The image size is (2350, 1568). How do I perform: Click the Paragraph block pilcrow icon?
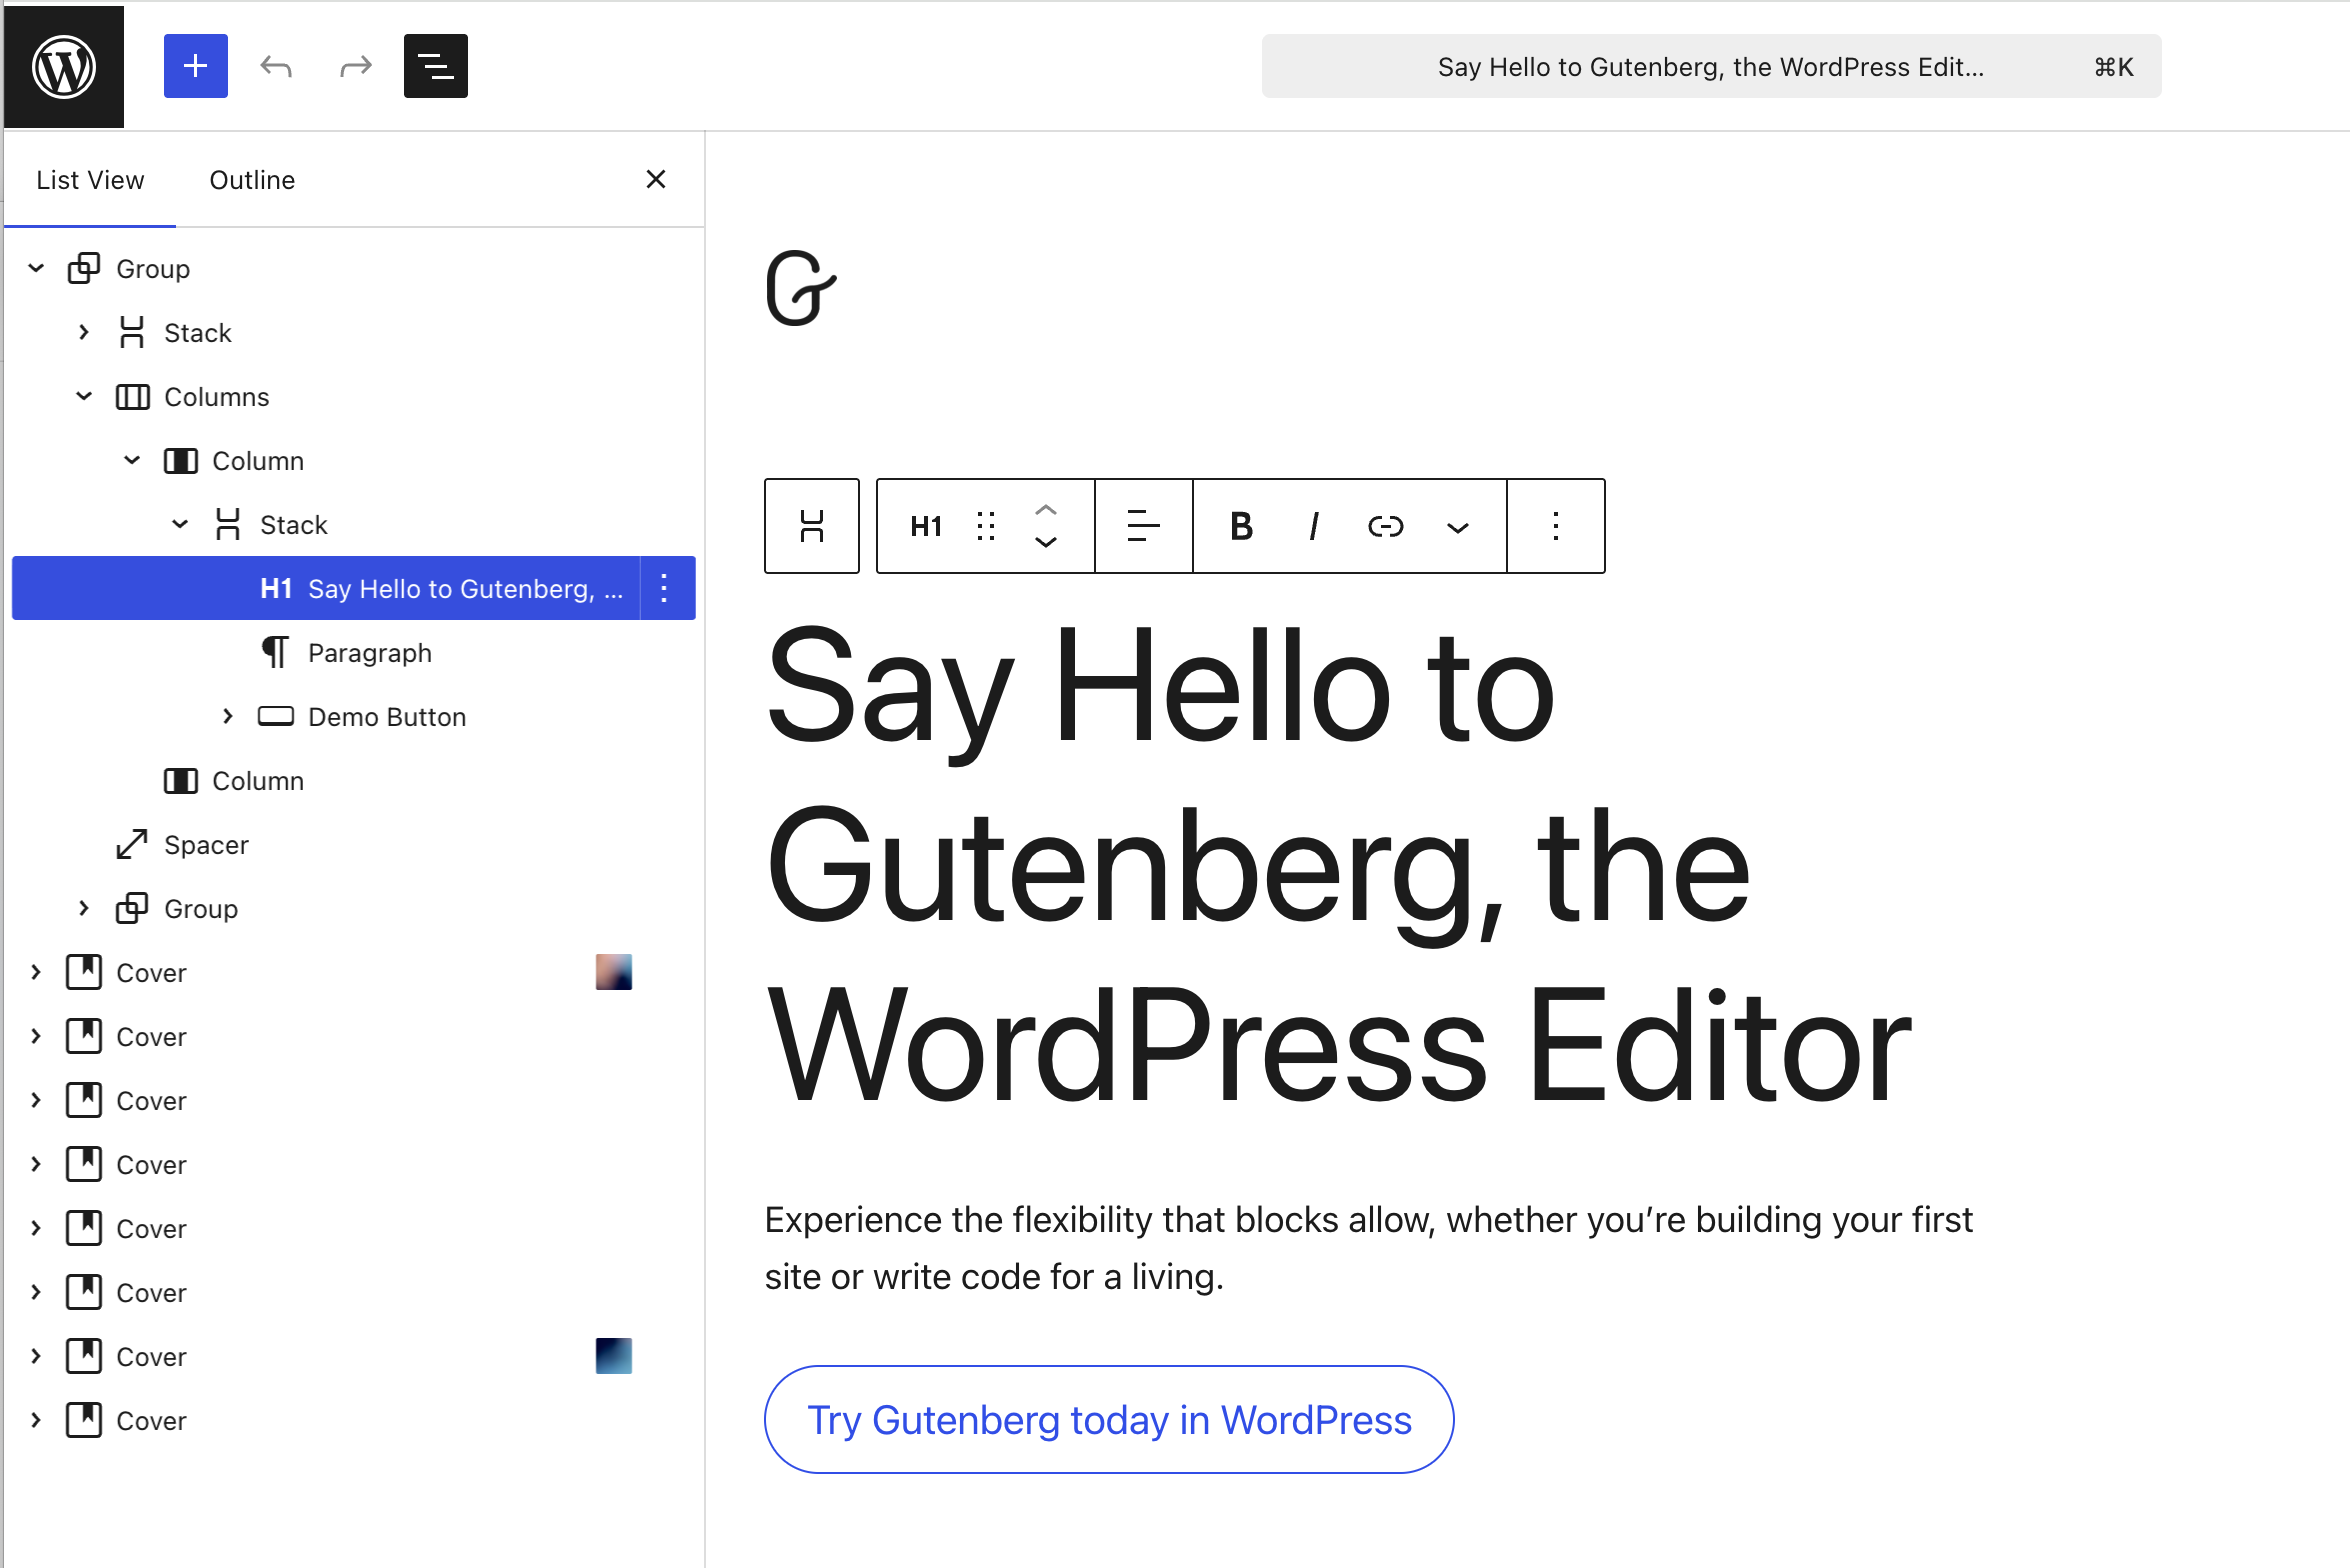[275, 652]
